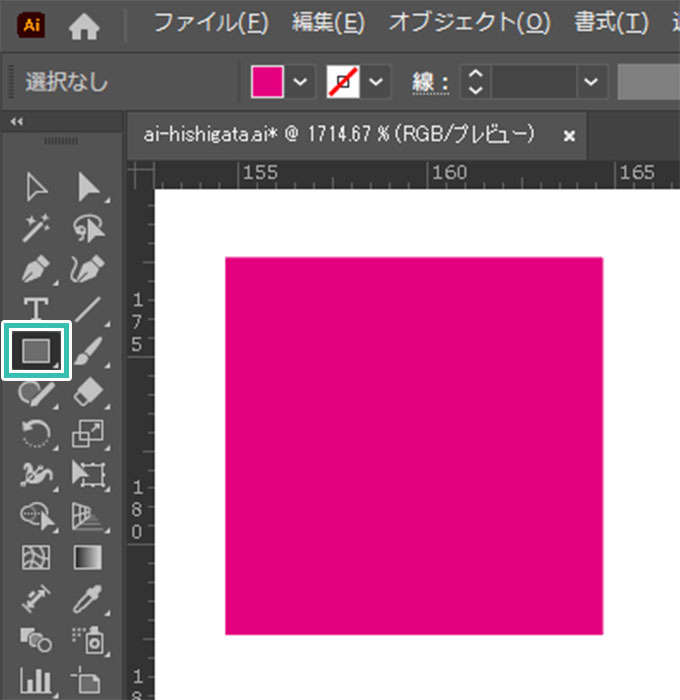680x700 pixels.
Task: Activate the Gradient tool
Action: (x=88, y=556)
